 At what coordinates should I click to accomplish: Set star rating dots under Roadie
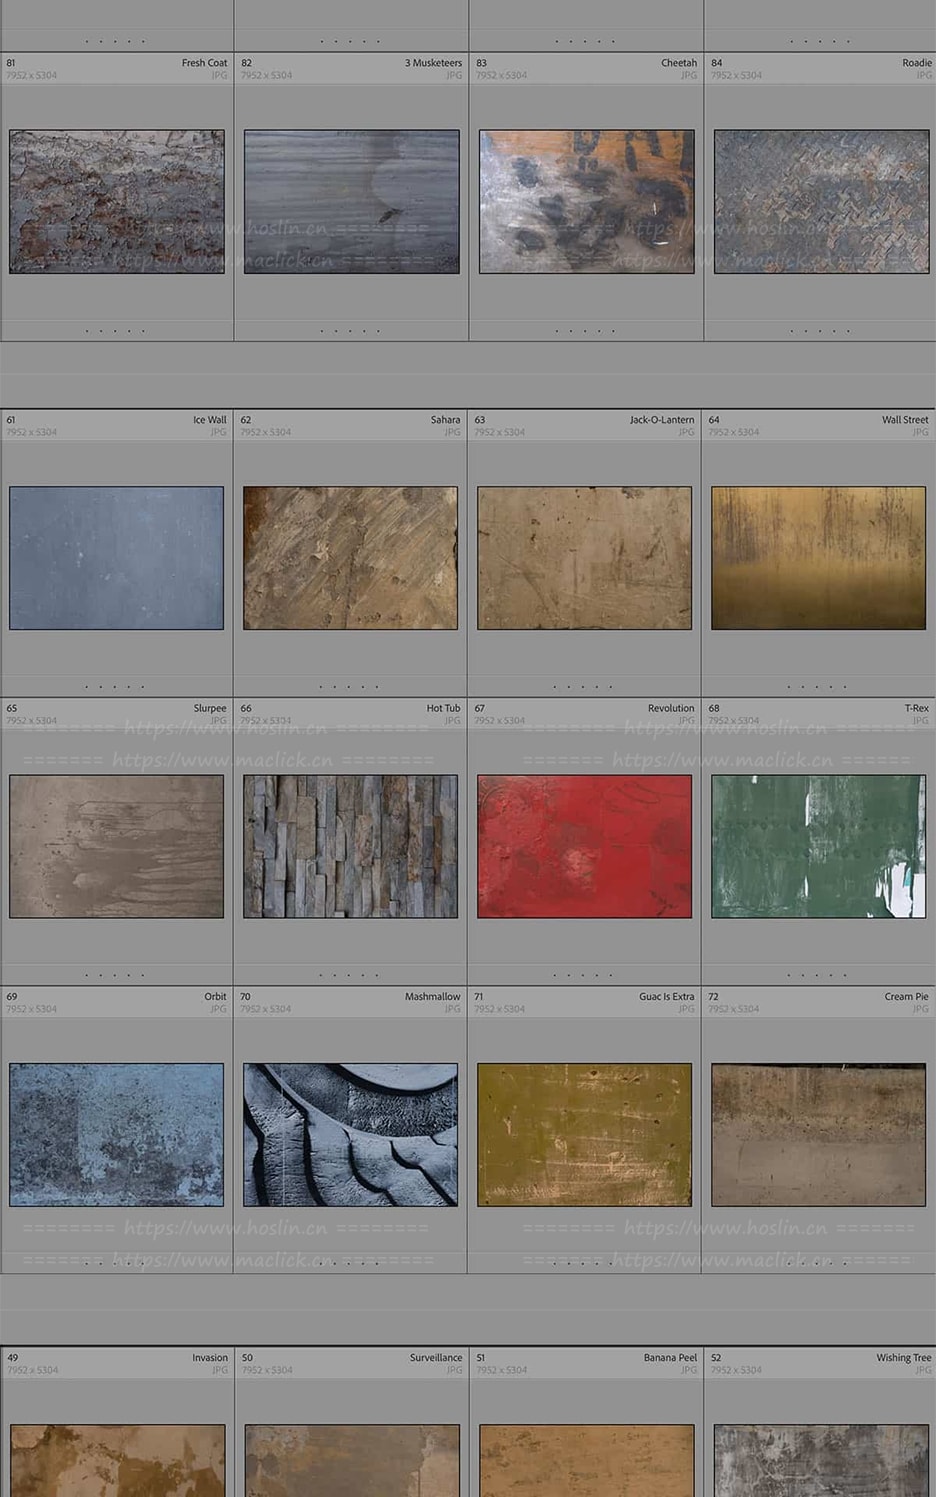(x=820, y=331)
